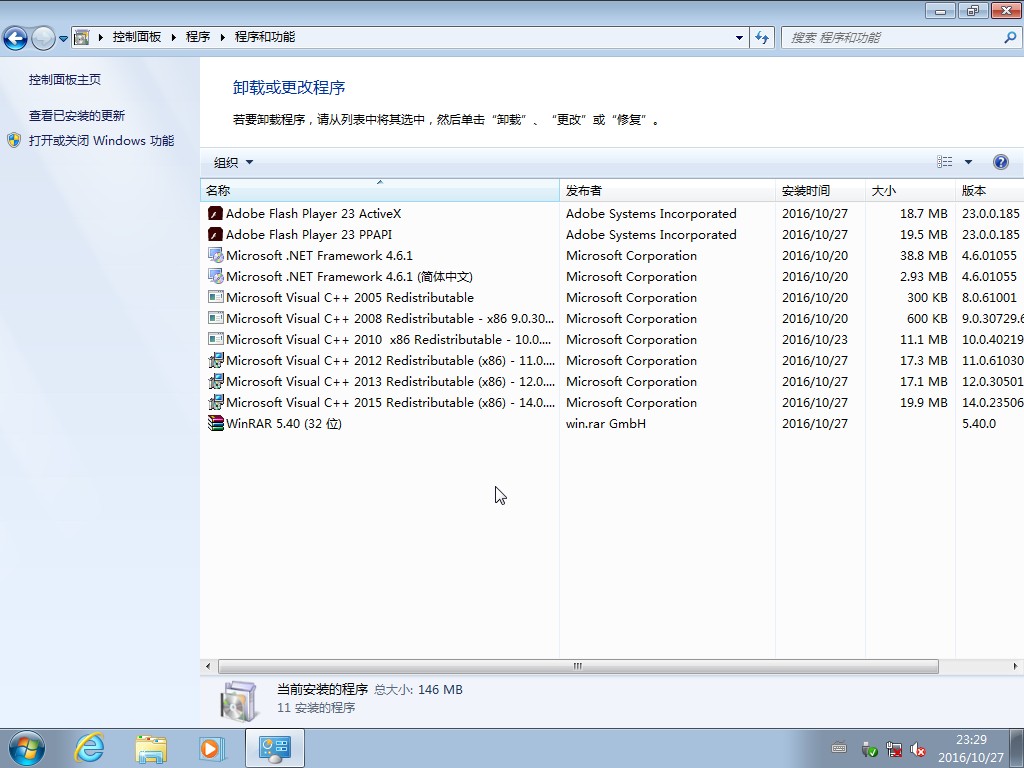Expand the arrow after 控制面板 breadcrumb
1024x768 pixels.
[174, 37]
